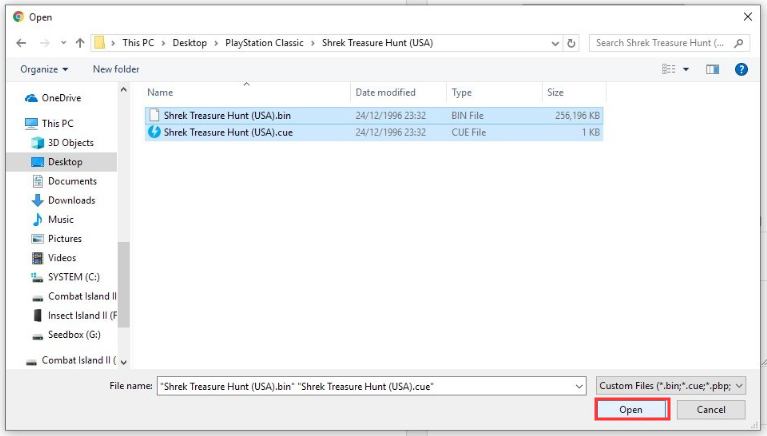Select 'Shrek Treasure Hunt (USA)' breadcrumb
Viewport: 767px width, 436px height.
click(377, 43)
